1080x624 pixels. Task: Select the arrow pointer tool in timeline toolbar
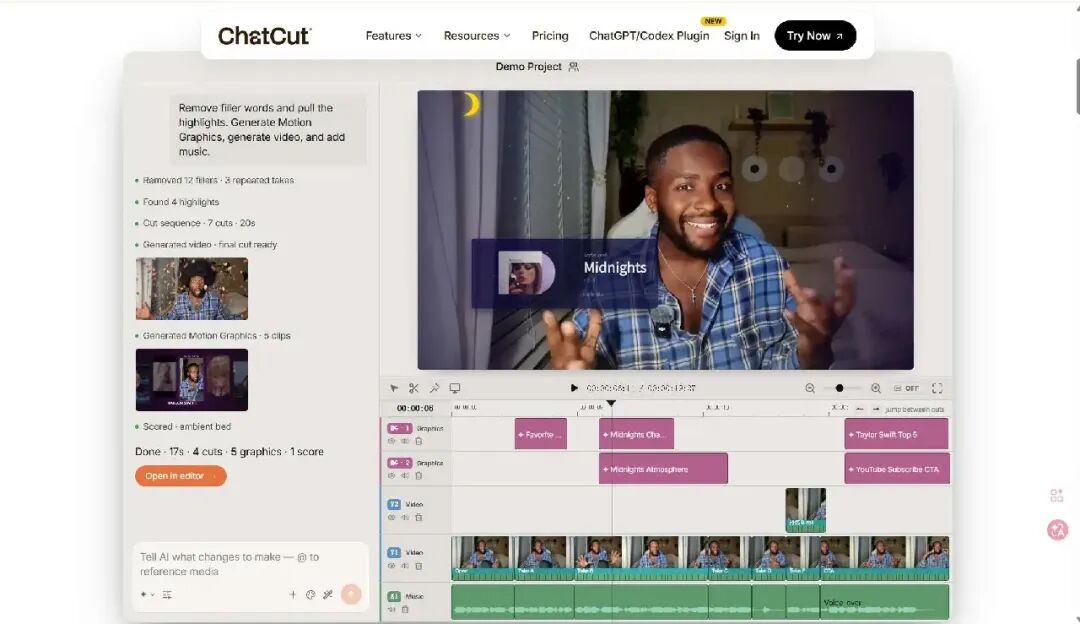coord(394,388)
